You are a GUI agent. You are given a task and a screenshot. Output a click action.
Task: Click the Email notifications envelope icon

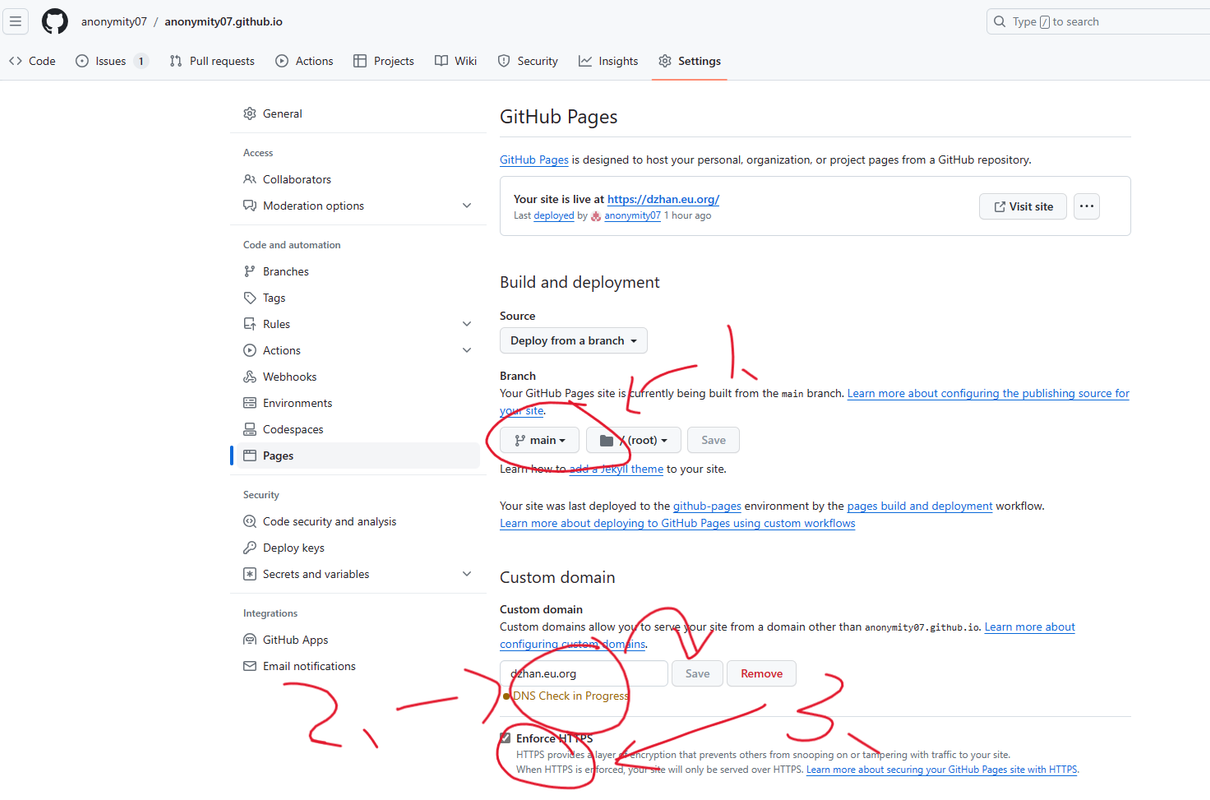(250, 666)
